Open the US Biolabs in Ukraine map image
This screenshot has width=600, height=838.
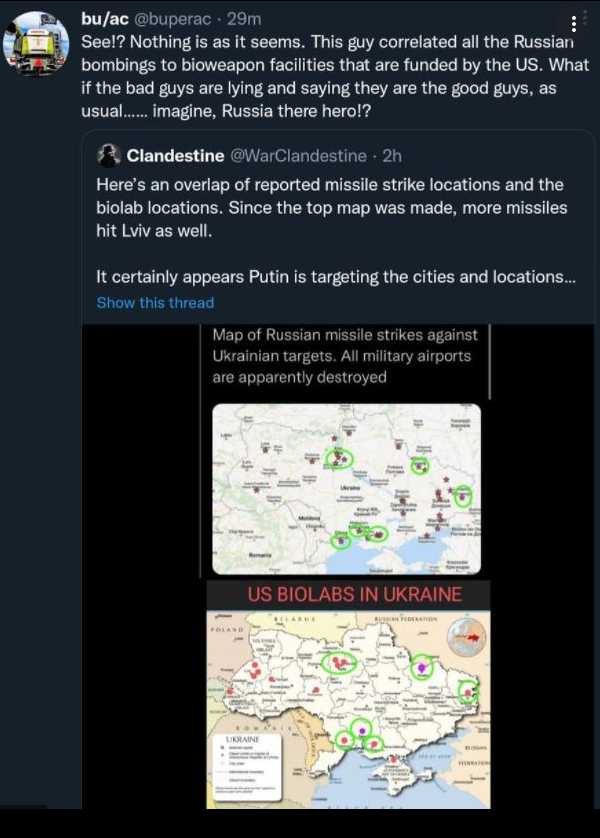pos(348,709)
